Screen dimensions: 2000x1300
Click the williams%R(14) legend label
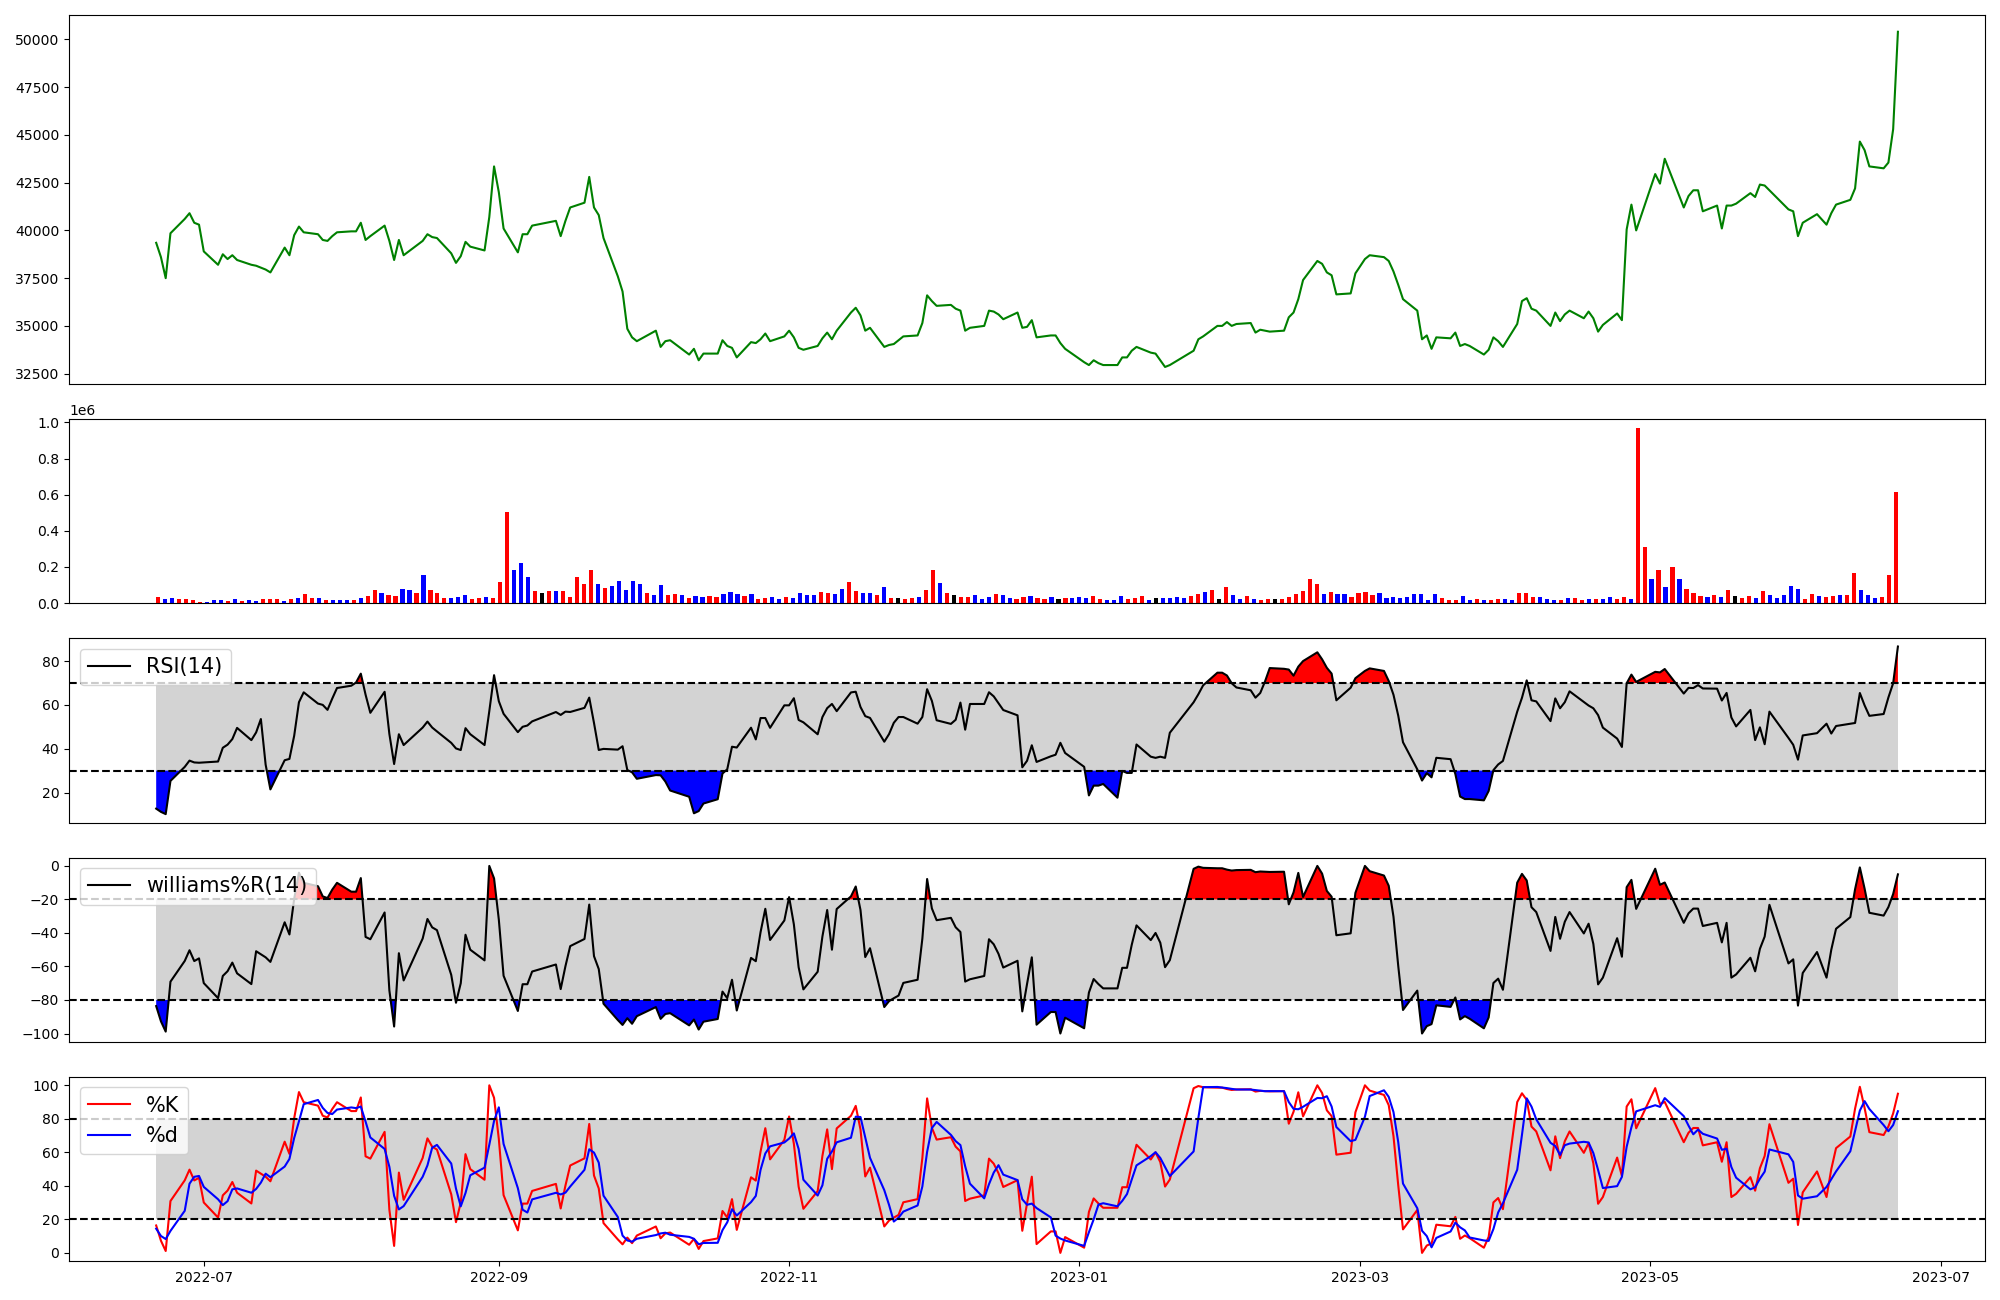pyautogui.click(x=226, y=885)
